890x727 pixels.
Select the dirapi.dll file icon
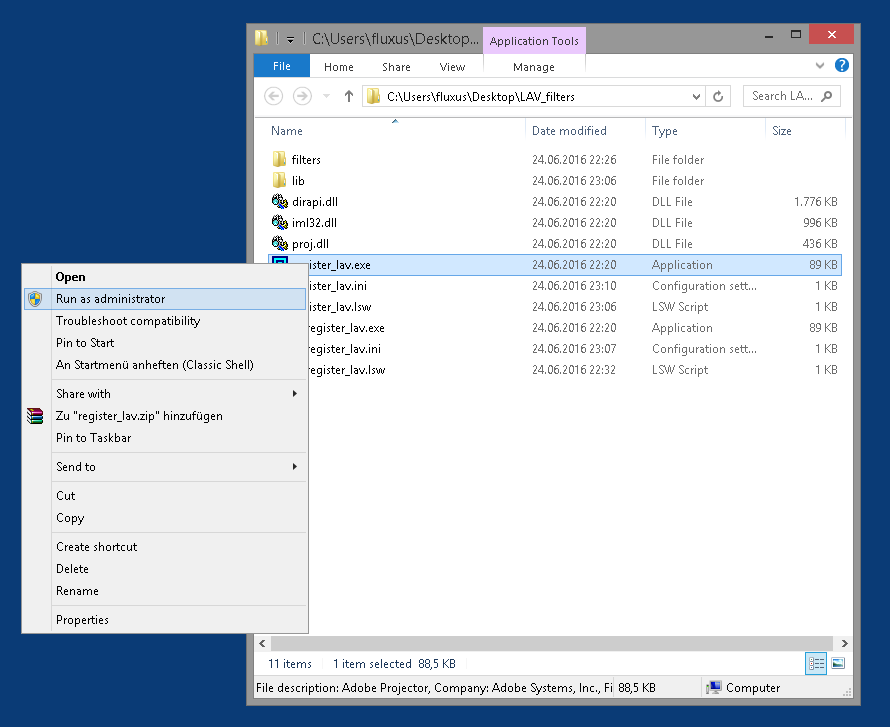coord(279,202)
